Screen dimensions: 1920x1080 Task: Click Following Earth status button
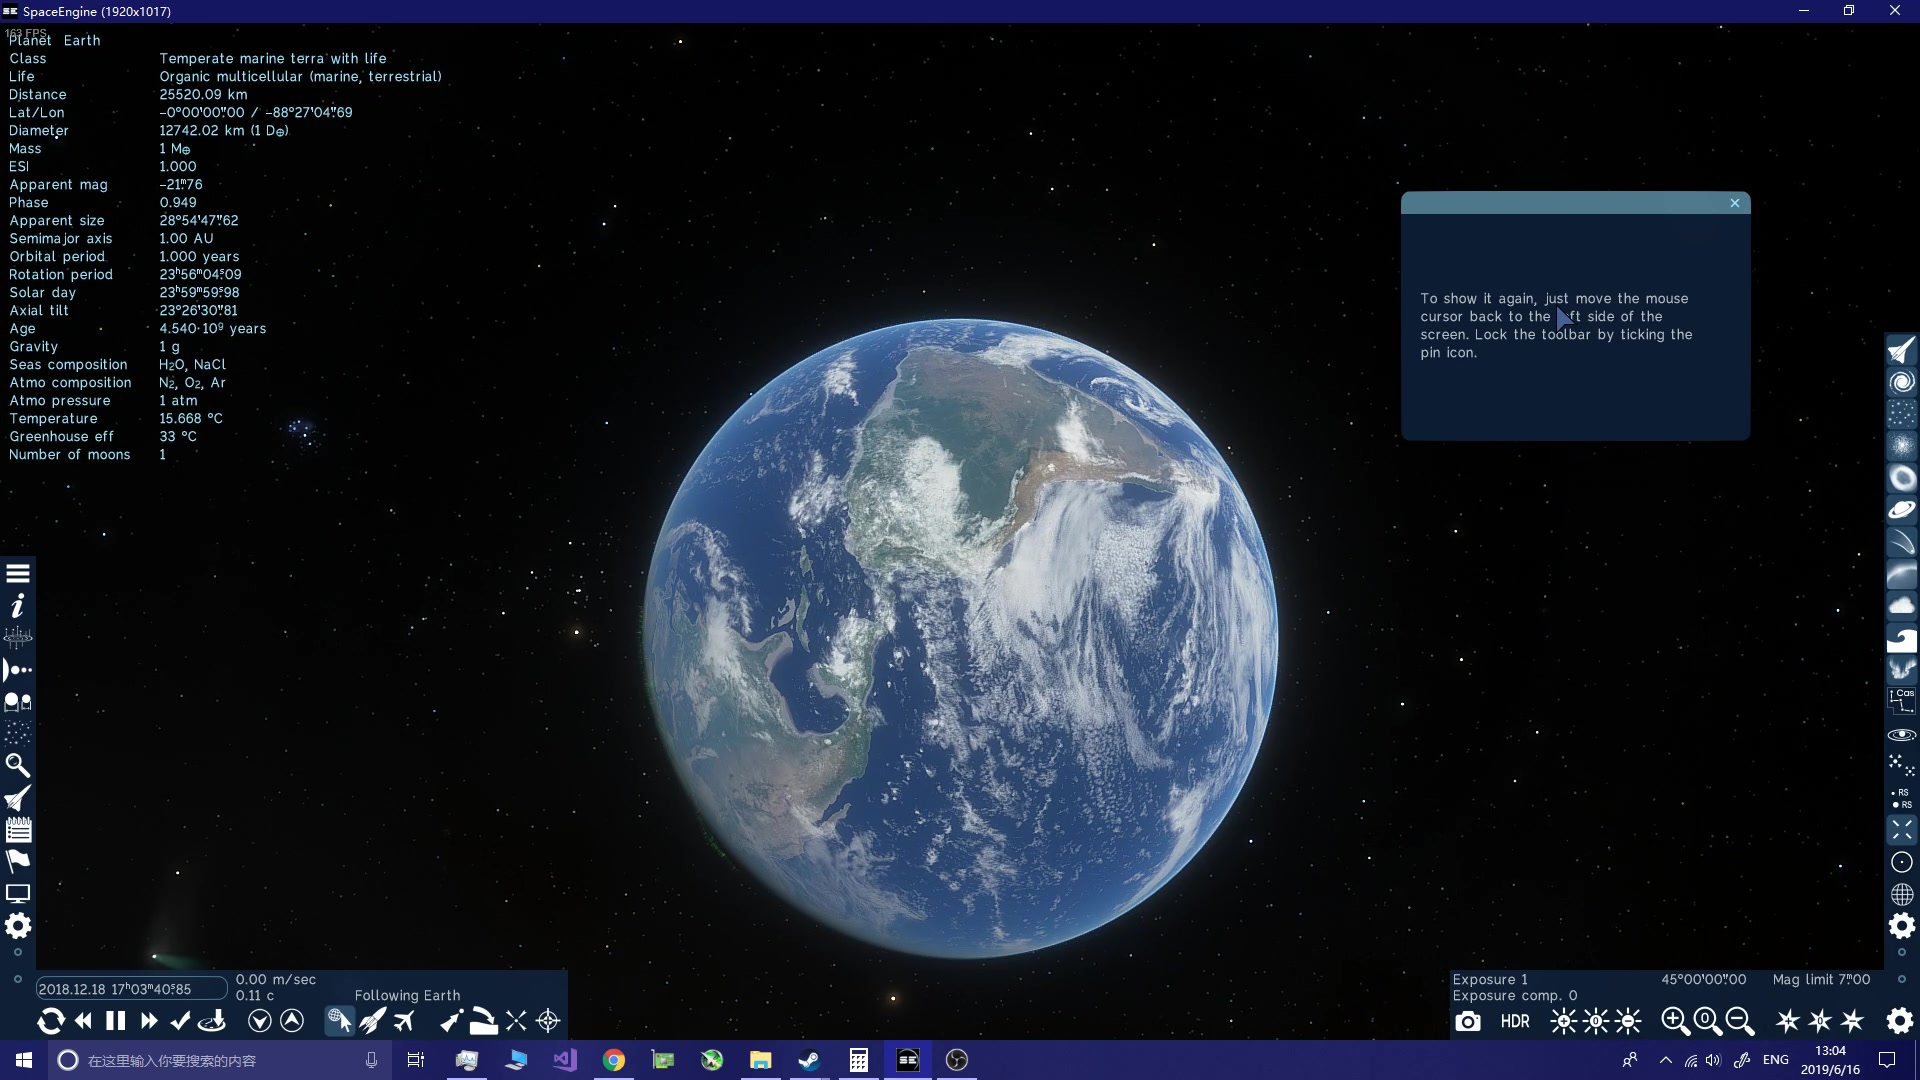coord(407,994)
